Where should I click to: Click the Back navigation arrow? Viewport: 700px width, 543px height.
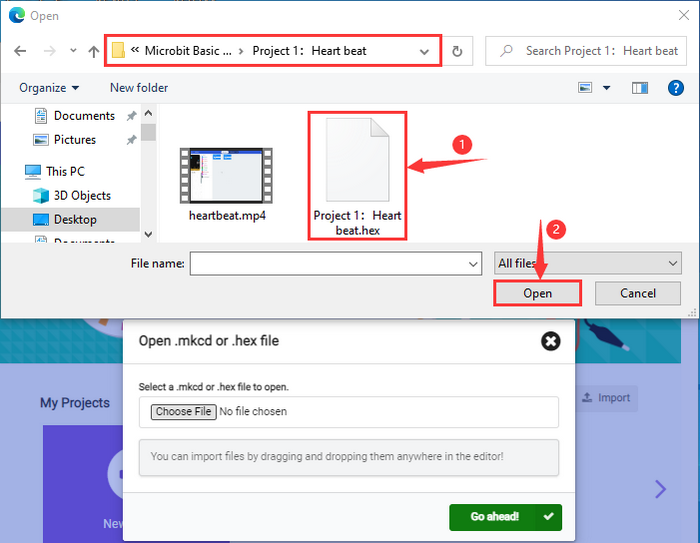click(x=20, y=51)
